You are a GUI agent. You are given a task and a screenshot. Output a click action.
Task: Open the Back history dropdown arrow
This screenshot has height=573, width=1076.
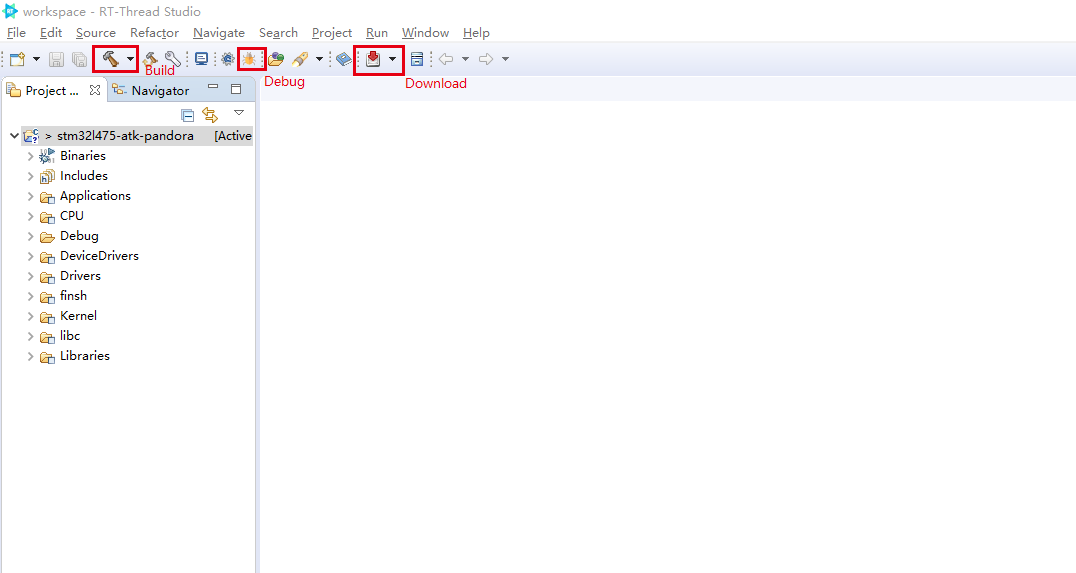(x=465, y=59)
